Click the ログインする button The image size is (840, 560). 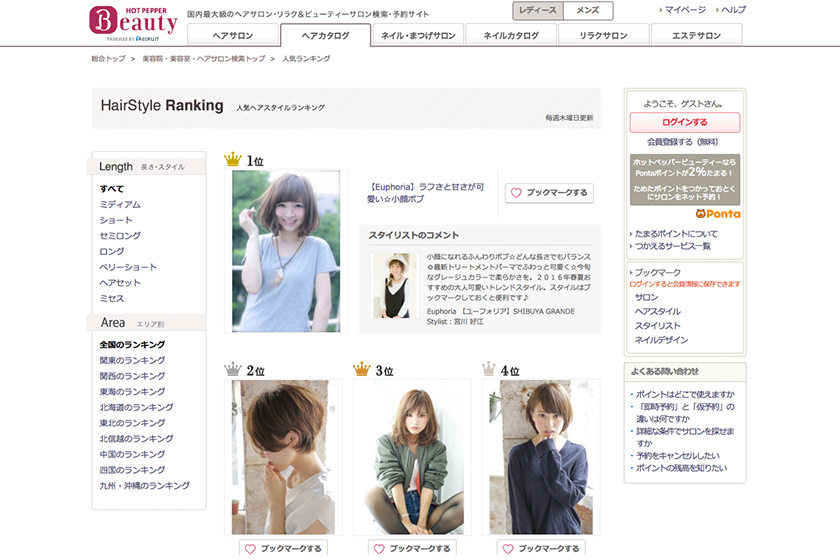685,122
